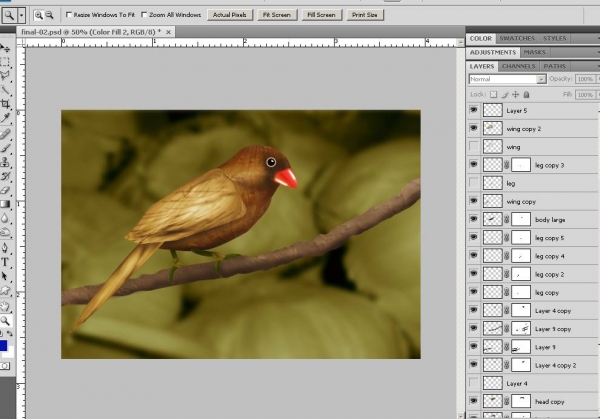
Task: Click the Zoom In magnifier in options bar
Action: [x=39, y=15]
